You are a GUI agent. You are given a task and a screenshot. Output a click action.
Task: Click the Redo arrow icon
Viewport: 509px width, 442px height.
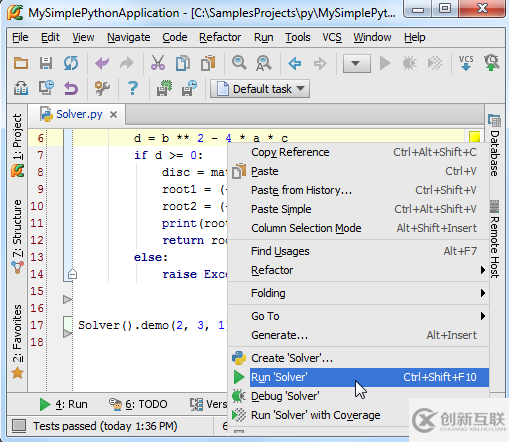(127, 63)
